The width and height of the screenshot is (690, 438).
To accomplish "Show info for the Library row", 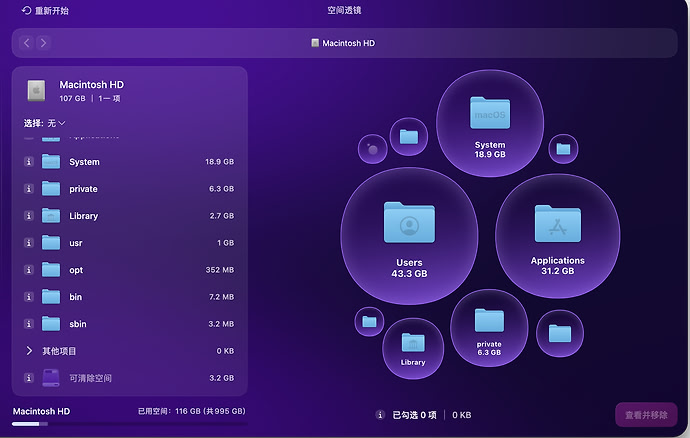I will coord(29,216).
